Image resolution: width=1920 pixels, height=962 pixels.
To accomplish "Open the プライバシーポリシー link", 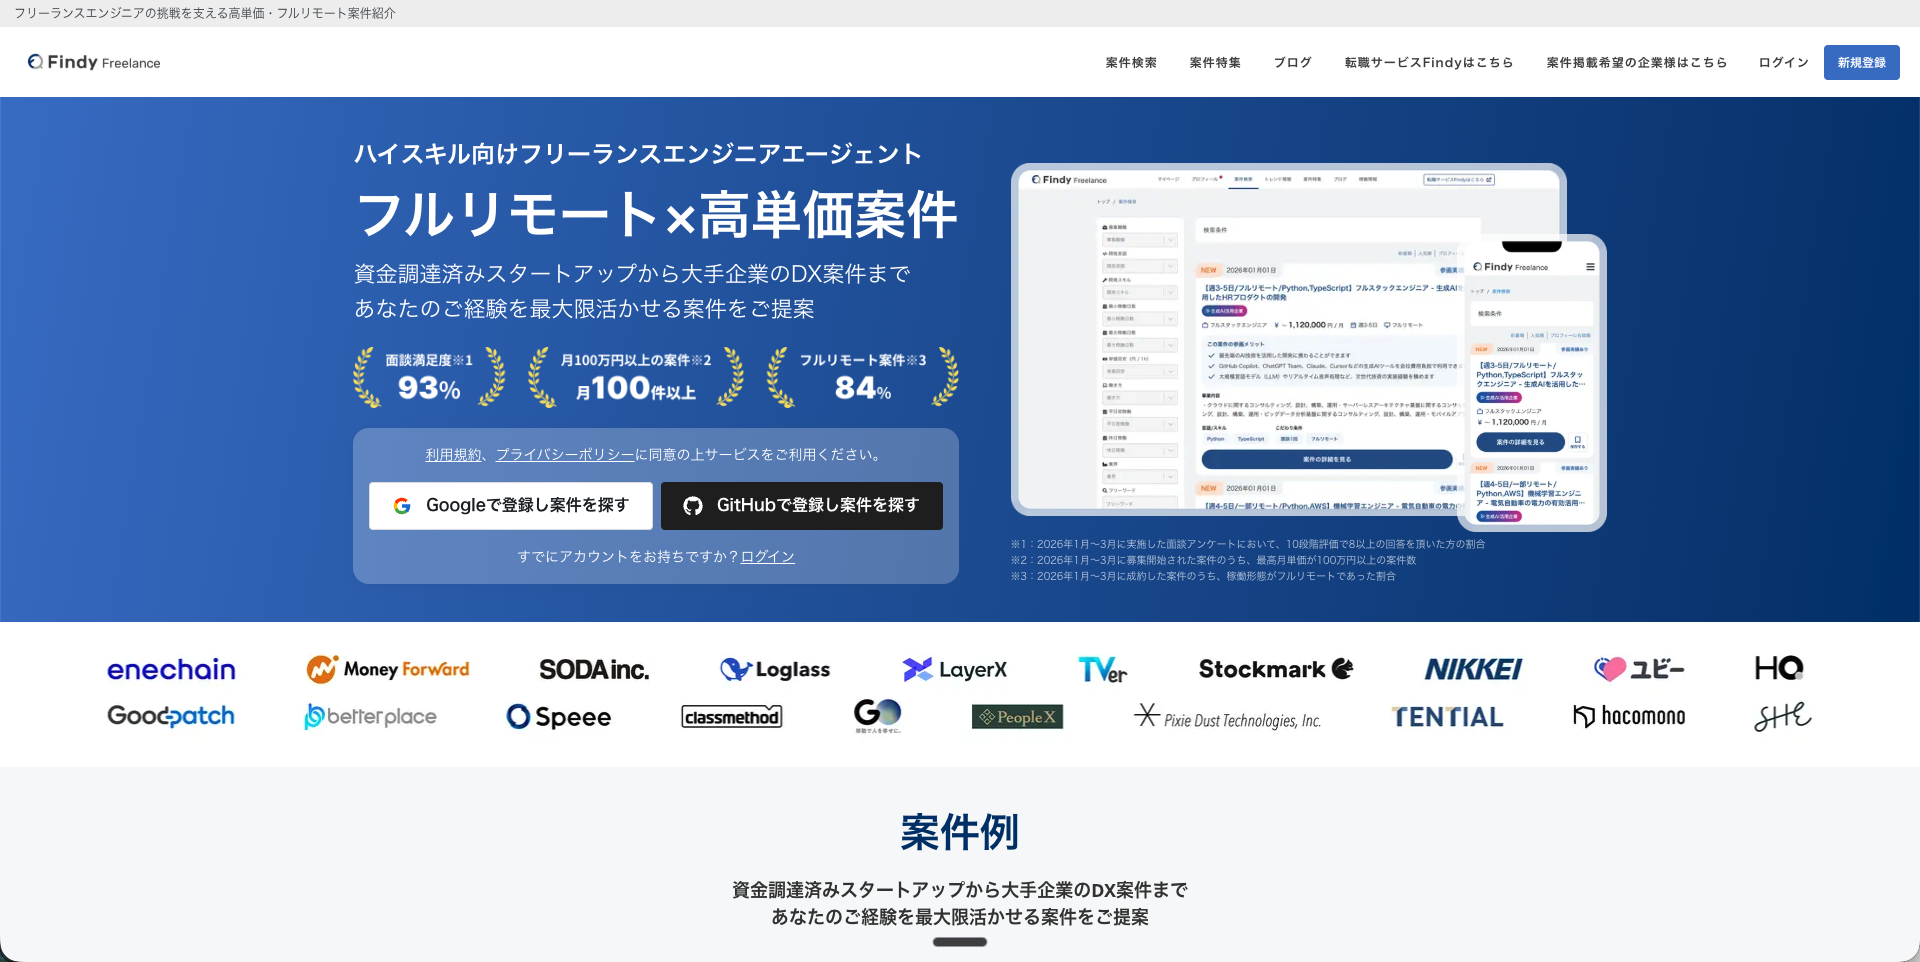I will [x=565, y=455].
